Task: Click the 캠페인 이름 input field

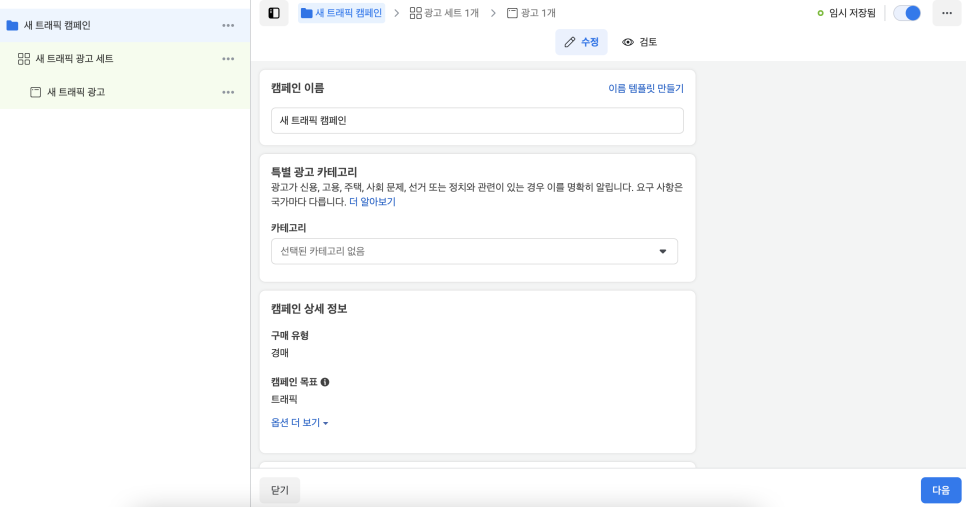Action: coord(477,121)
